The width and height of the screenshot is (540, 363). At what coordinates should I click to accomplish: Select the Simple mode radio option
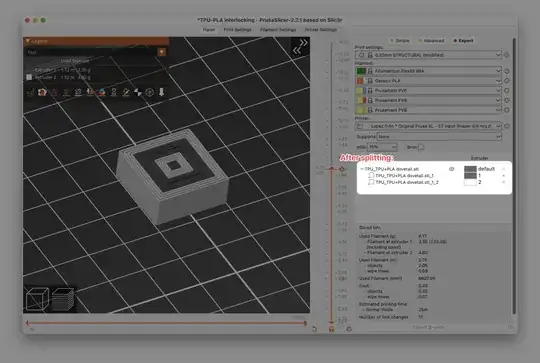tap(399, 41)
